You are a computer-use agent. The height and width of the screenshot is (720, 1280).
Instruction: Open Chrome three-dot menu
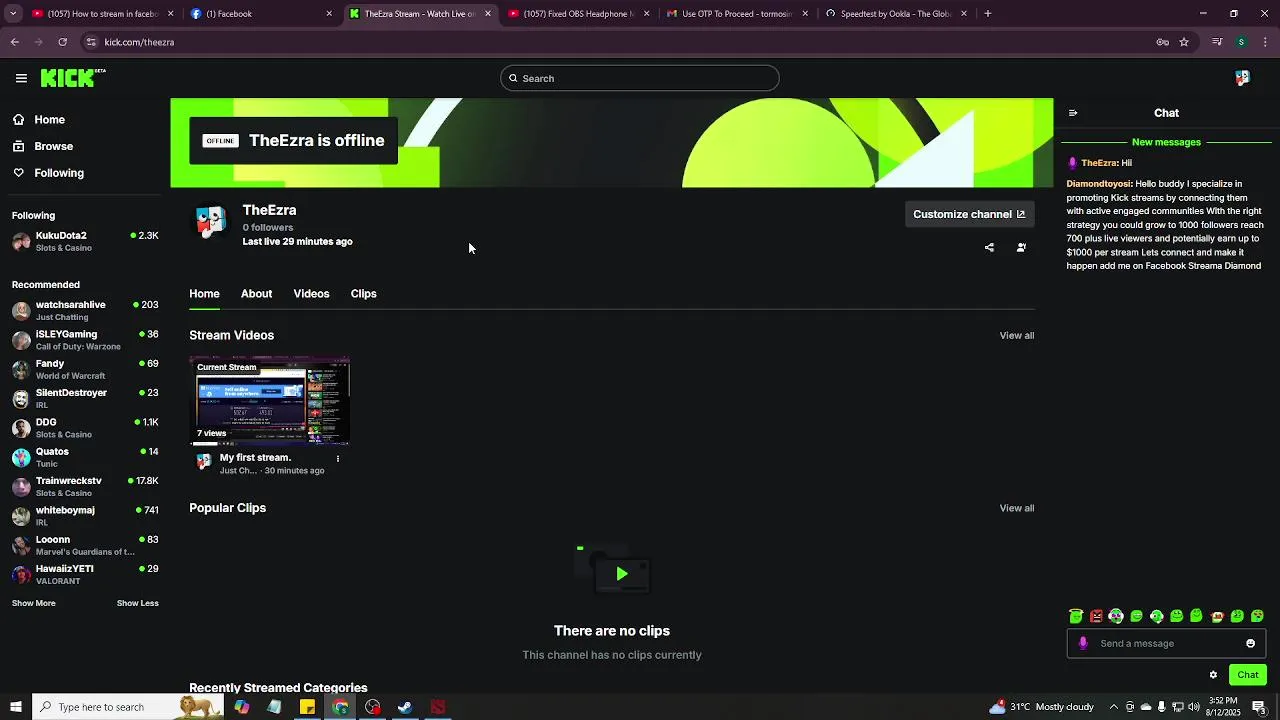pos(1266,42)
